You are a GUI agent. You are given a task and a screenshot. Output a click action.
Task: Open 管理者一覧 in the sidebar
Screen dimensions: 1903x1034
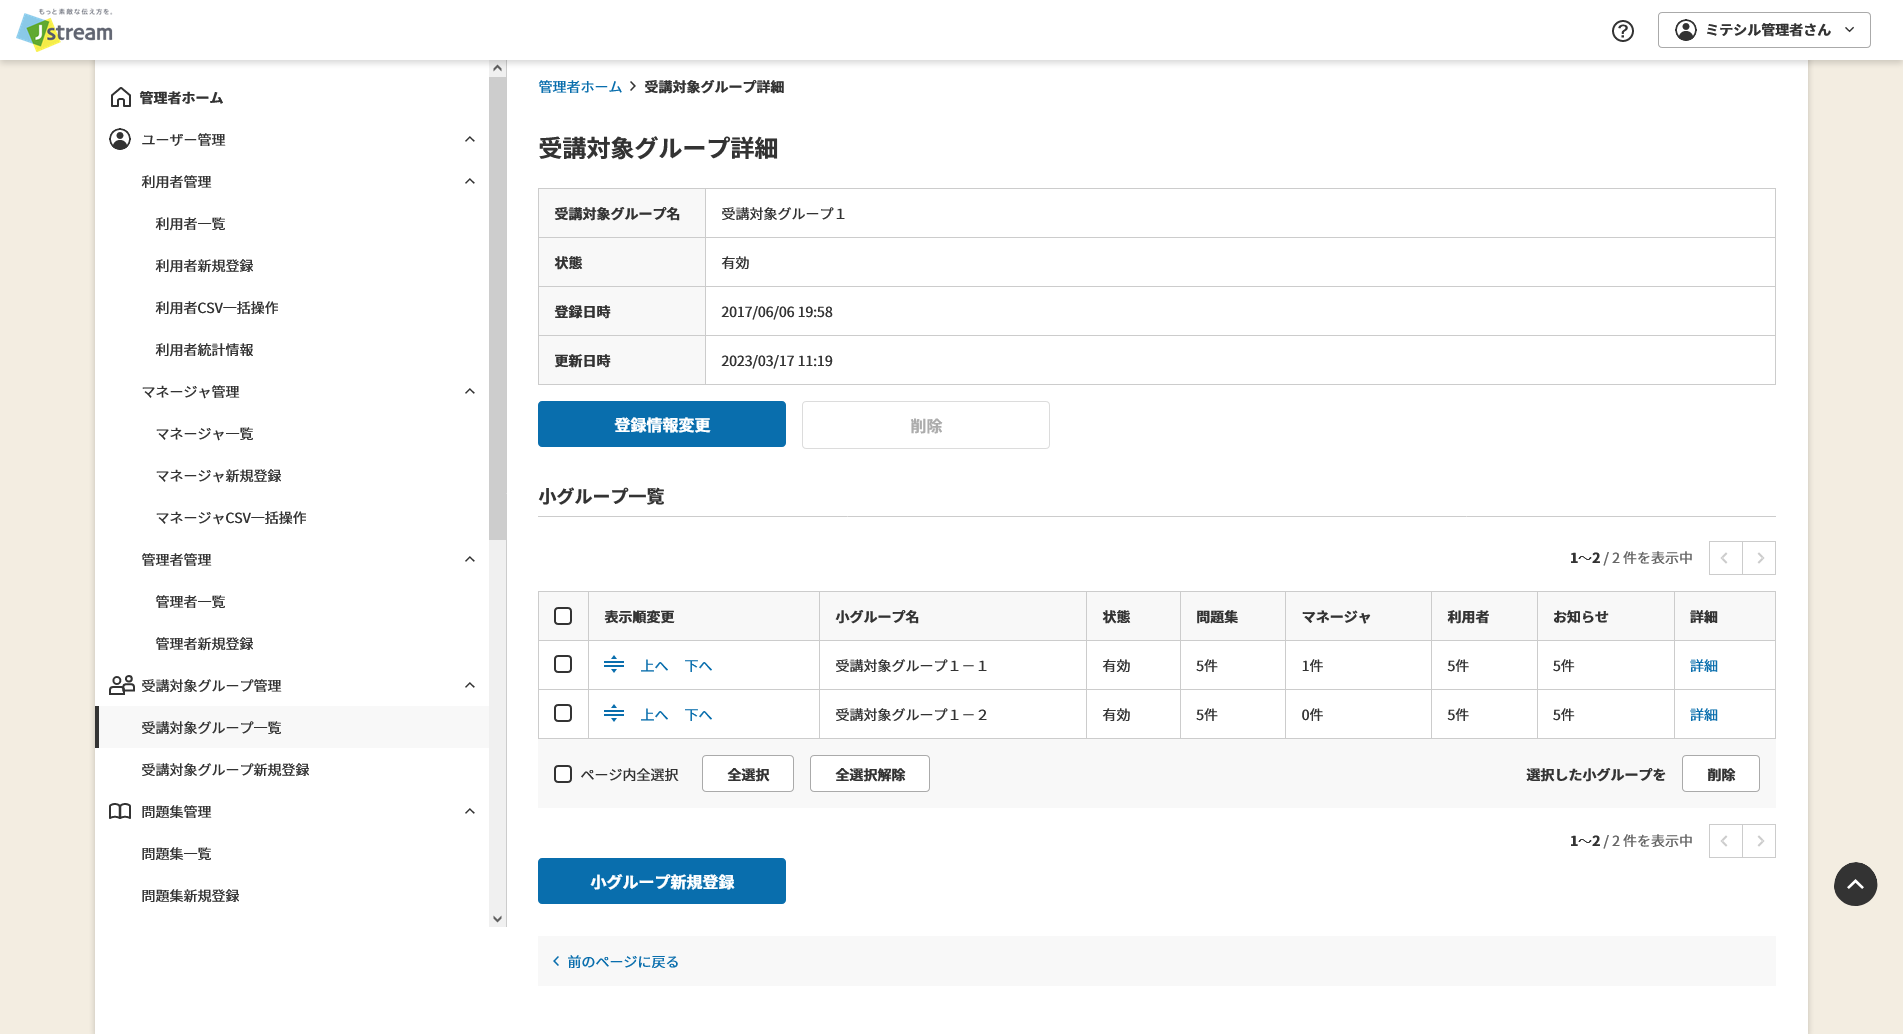190,601
